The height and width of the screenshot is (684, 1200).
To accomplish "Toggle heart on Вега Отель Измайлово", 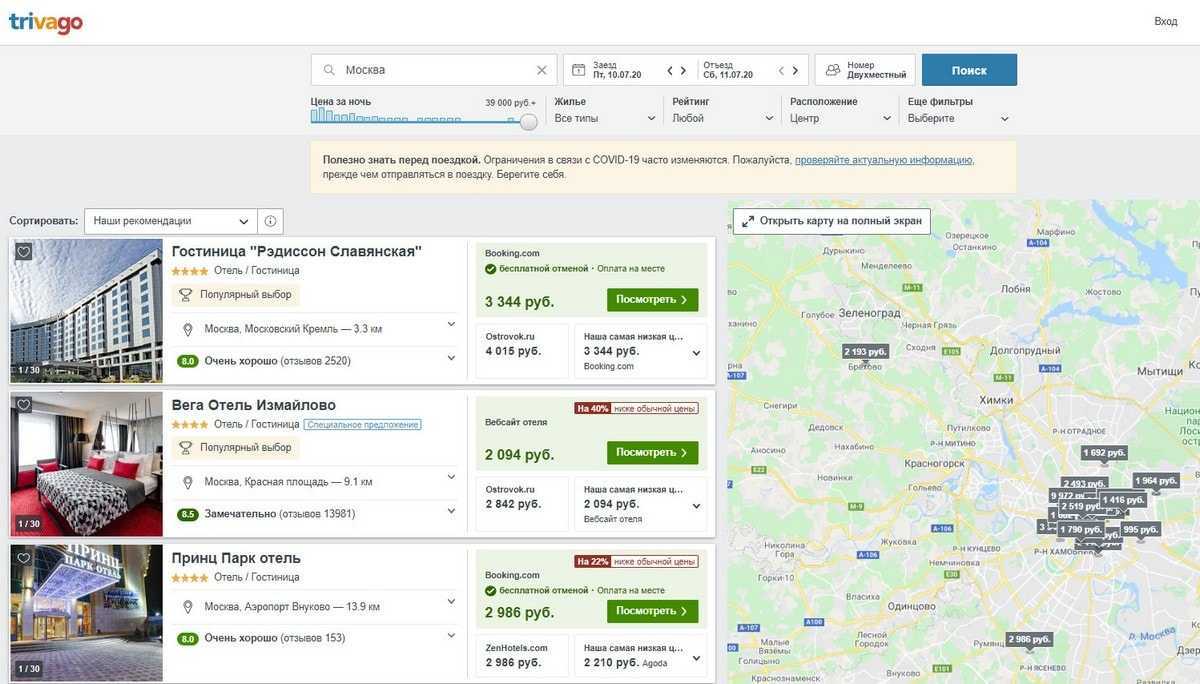I will [x=24, y=405].
